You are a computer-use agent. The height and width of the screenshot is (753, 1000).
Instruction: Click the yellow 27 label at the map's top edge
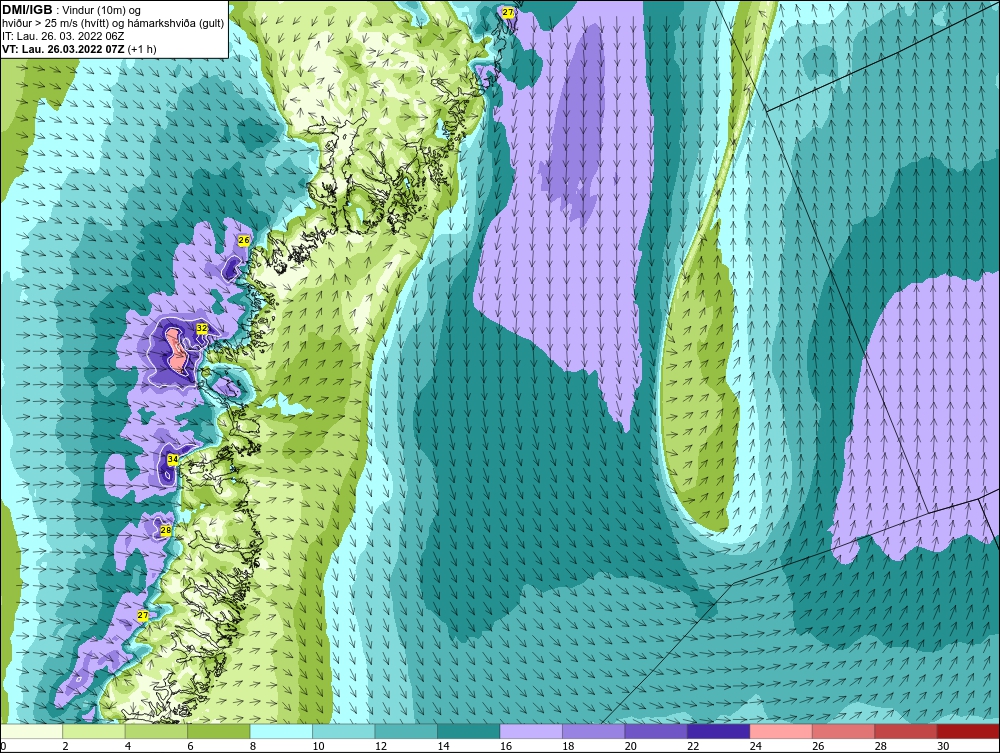tap(508, 13)
